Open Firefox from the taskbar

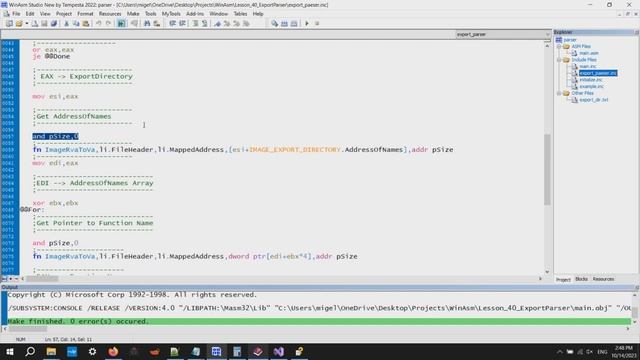pyautogui.click(x=113, y=351)
